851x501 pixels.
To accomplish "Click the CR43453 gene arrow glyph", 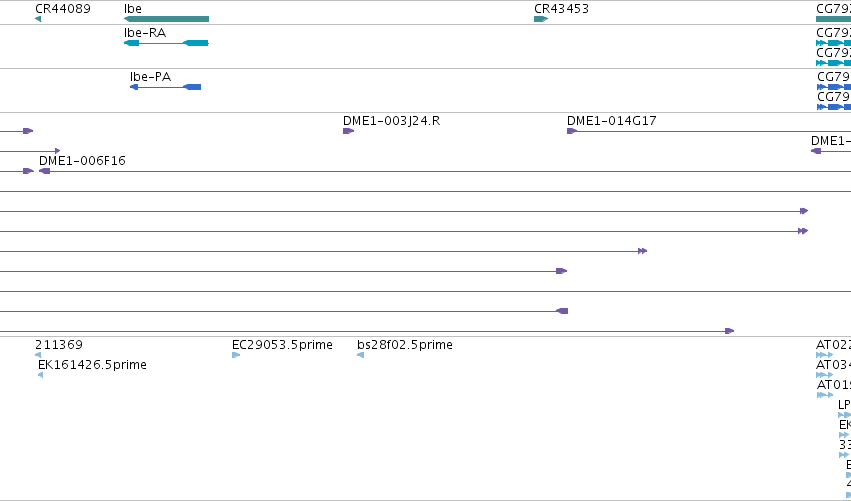I will click(x=541, y=19).
